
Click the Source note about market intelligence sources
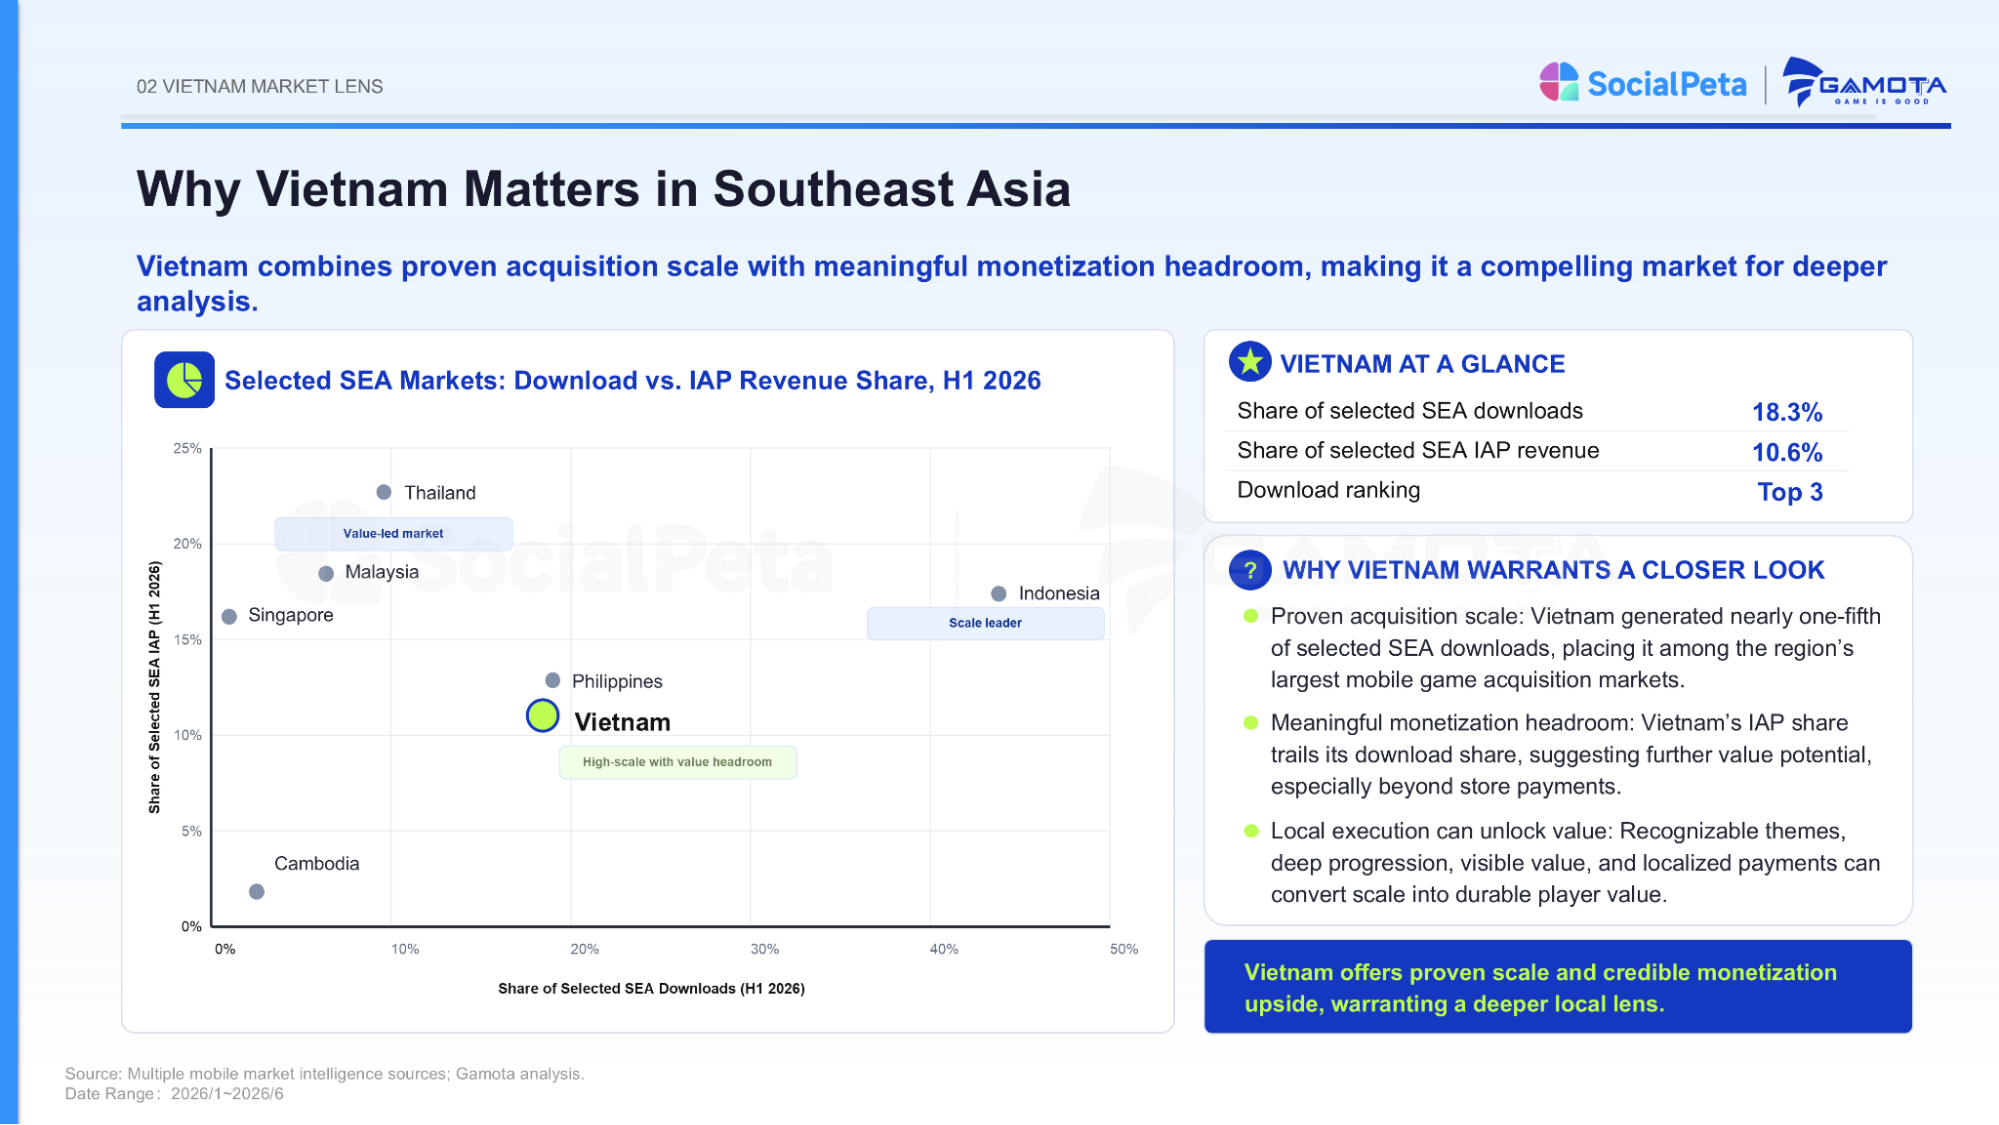tap(325, 1074)
